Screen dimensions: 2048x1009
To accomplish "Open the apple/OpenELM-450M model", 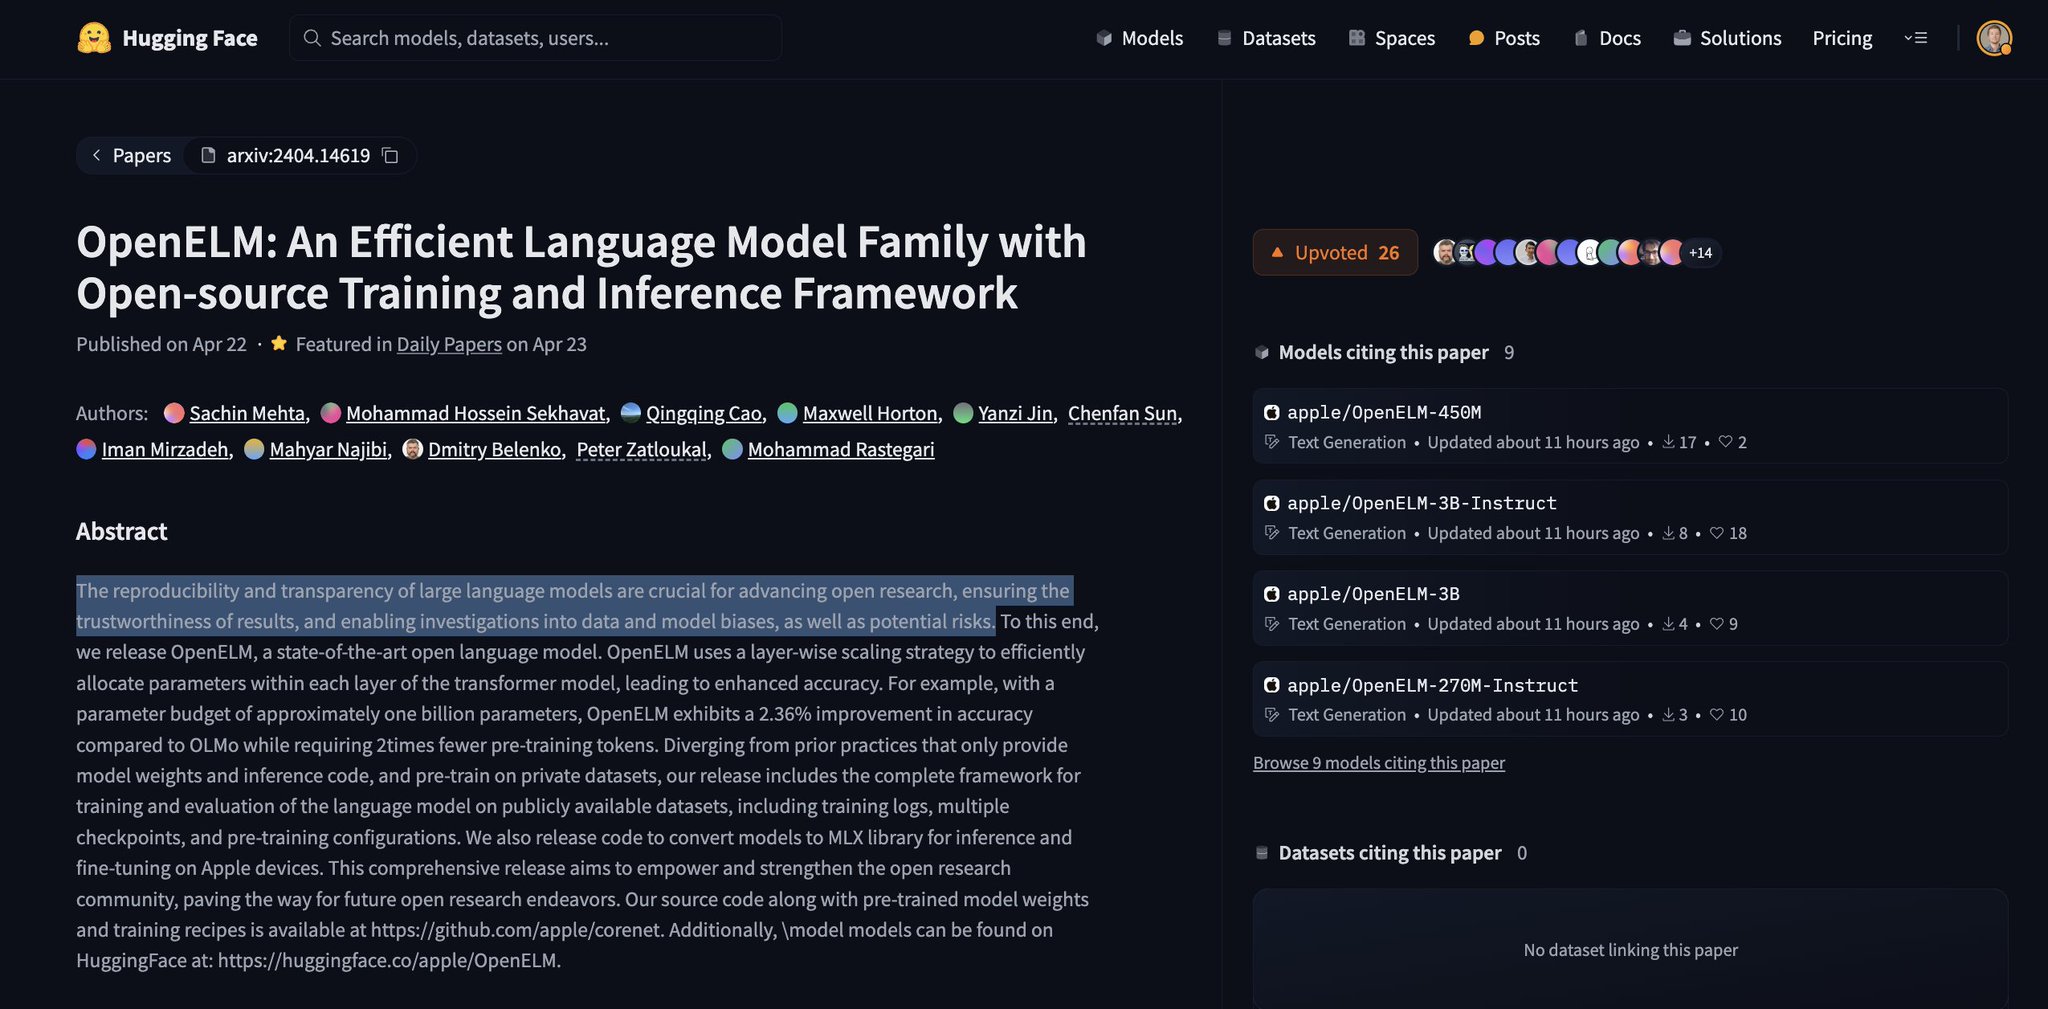I will point(1630,426).
